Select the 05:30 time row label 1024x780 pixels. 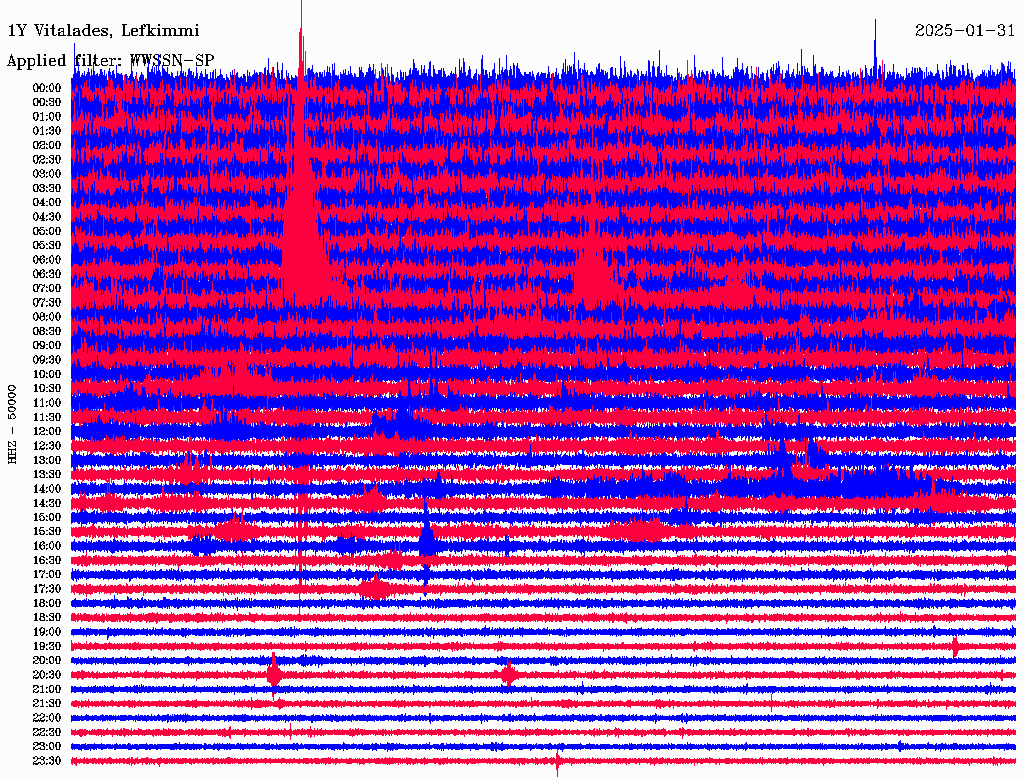47,246
